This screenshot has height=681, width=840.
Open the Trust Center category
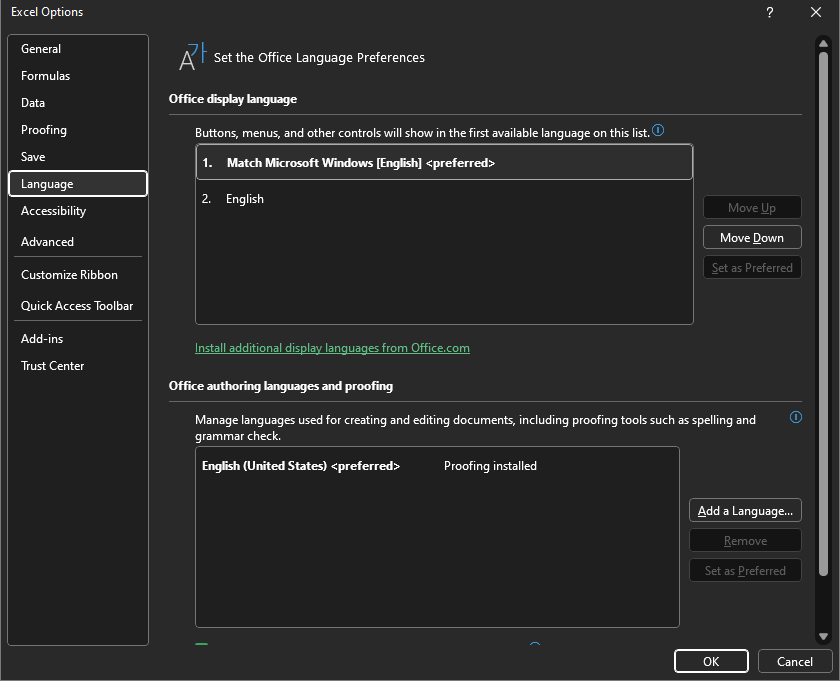tap(78, 366)
